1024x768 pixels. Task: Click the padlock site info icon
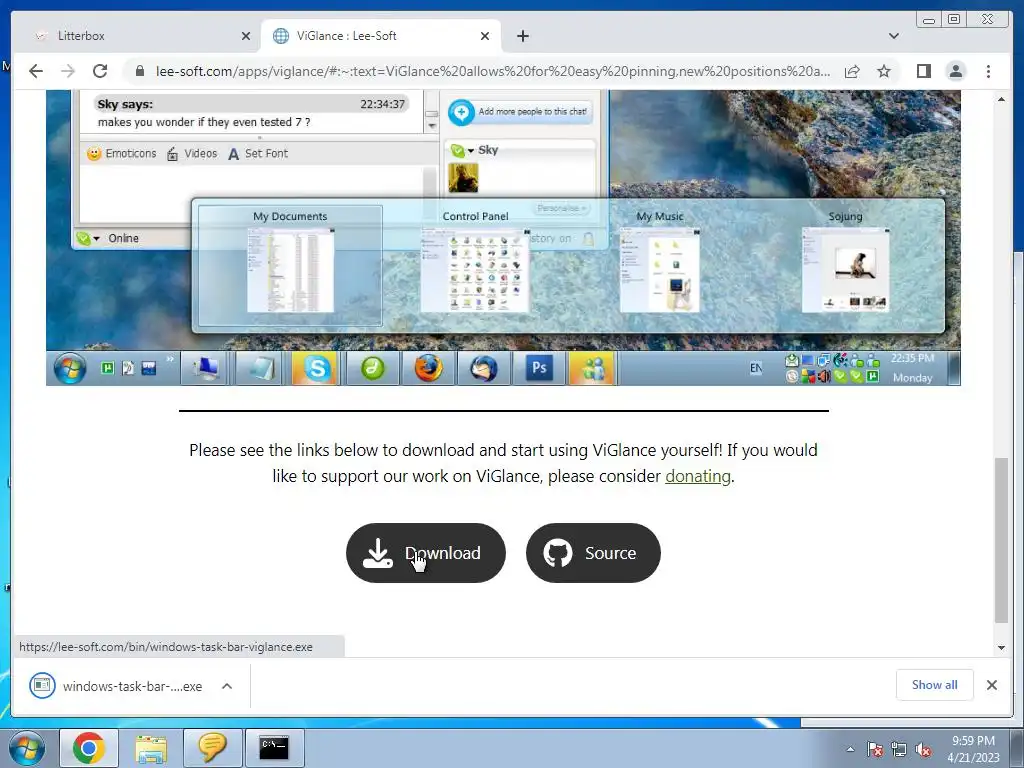(139, 71)
